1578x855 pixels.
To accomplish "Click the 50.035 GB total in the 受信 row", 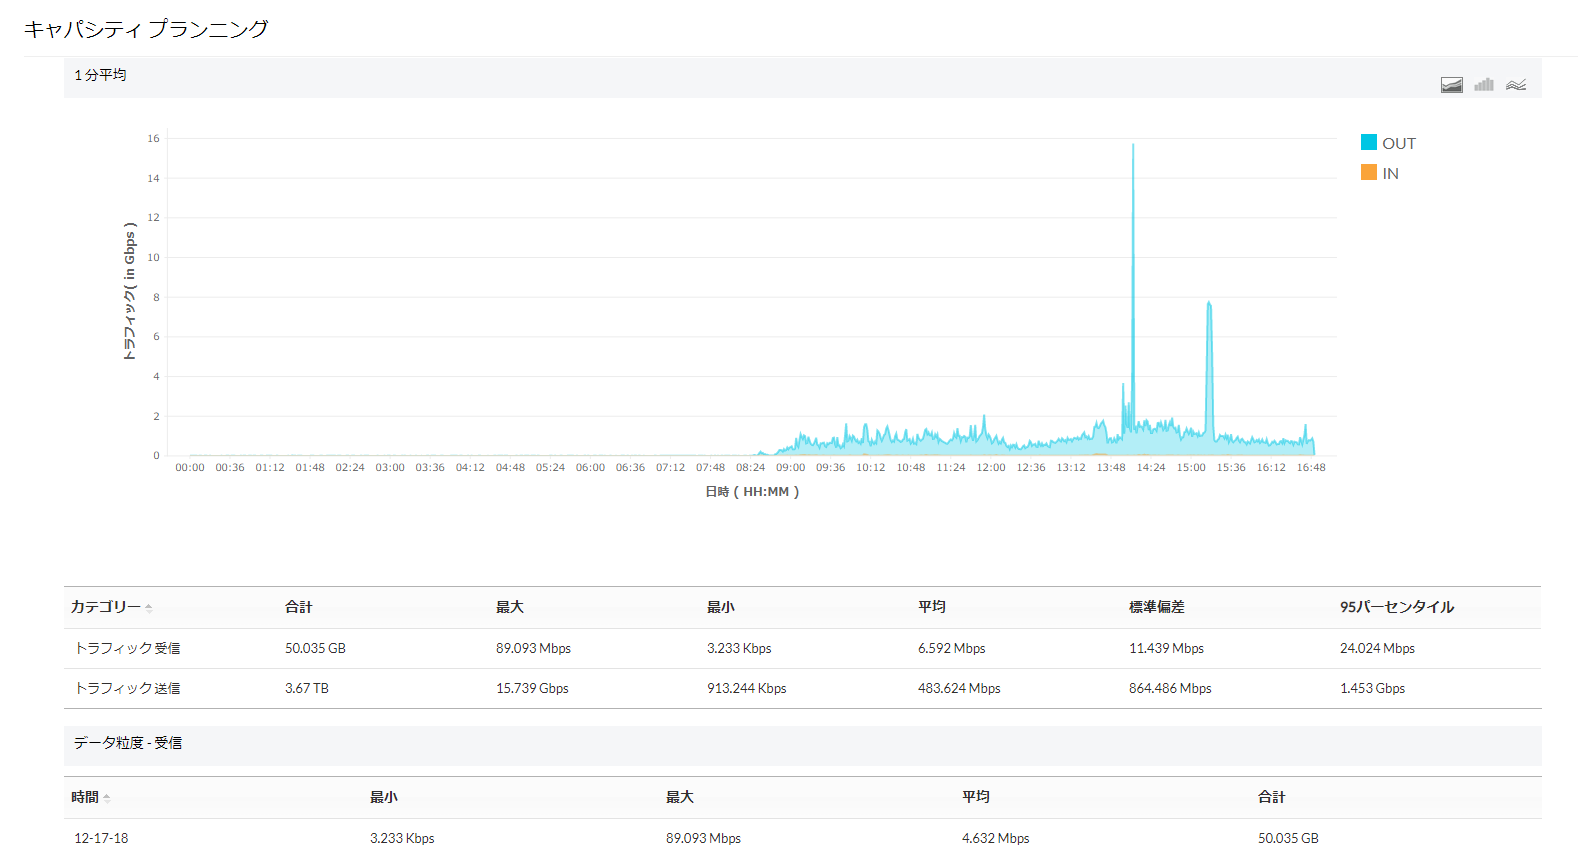I will coord(315,648).
